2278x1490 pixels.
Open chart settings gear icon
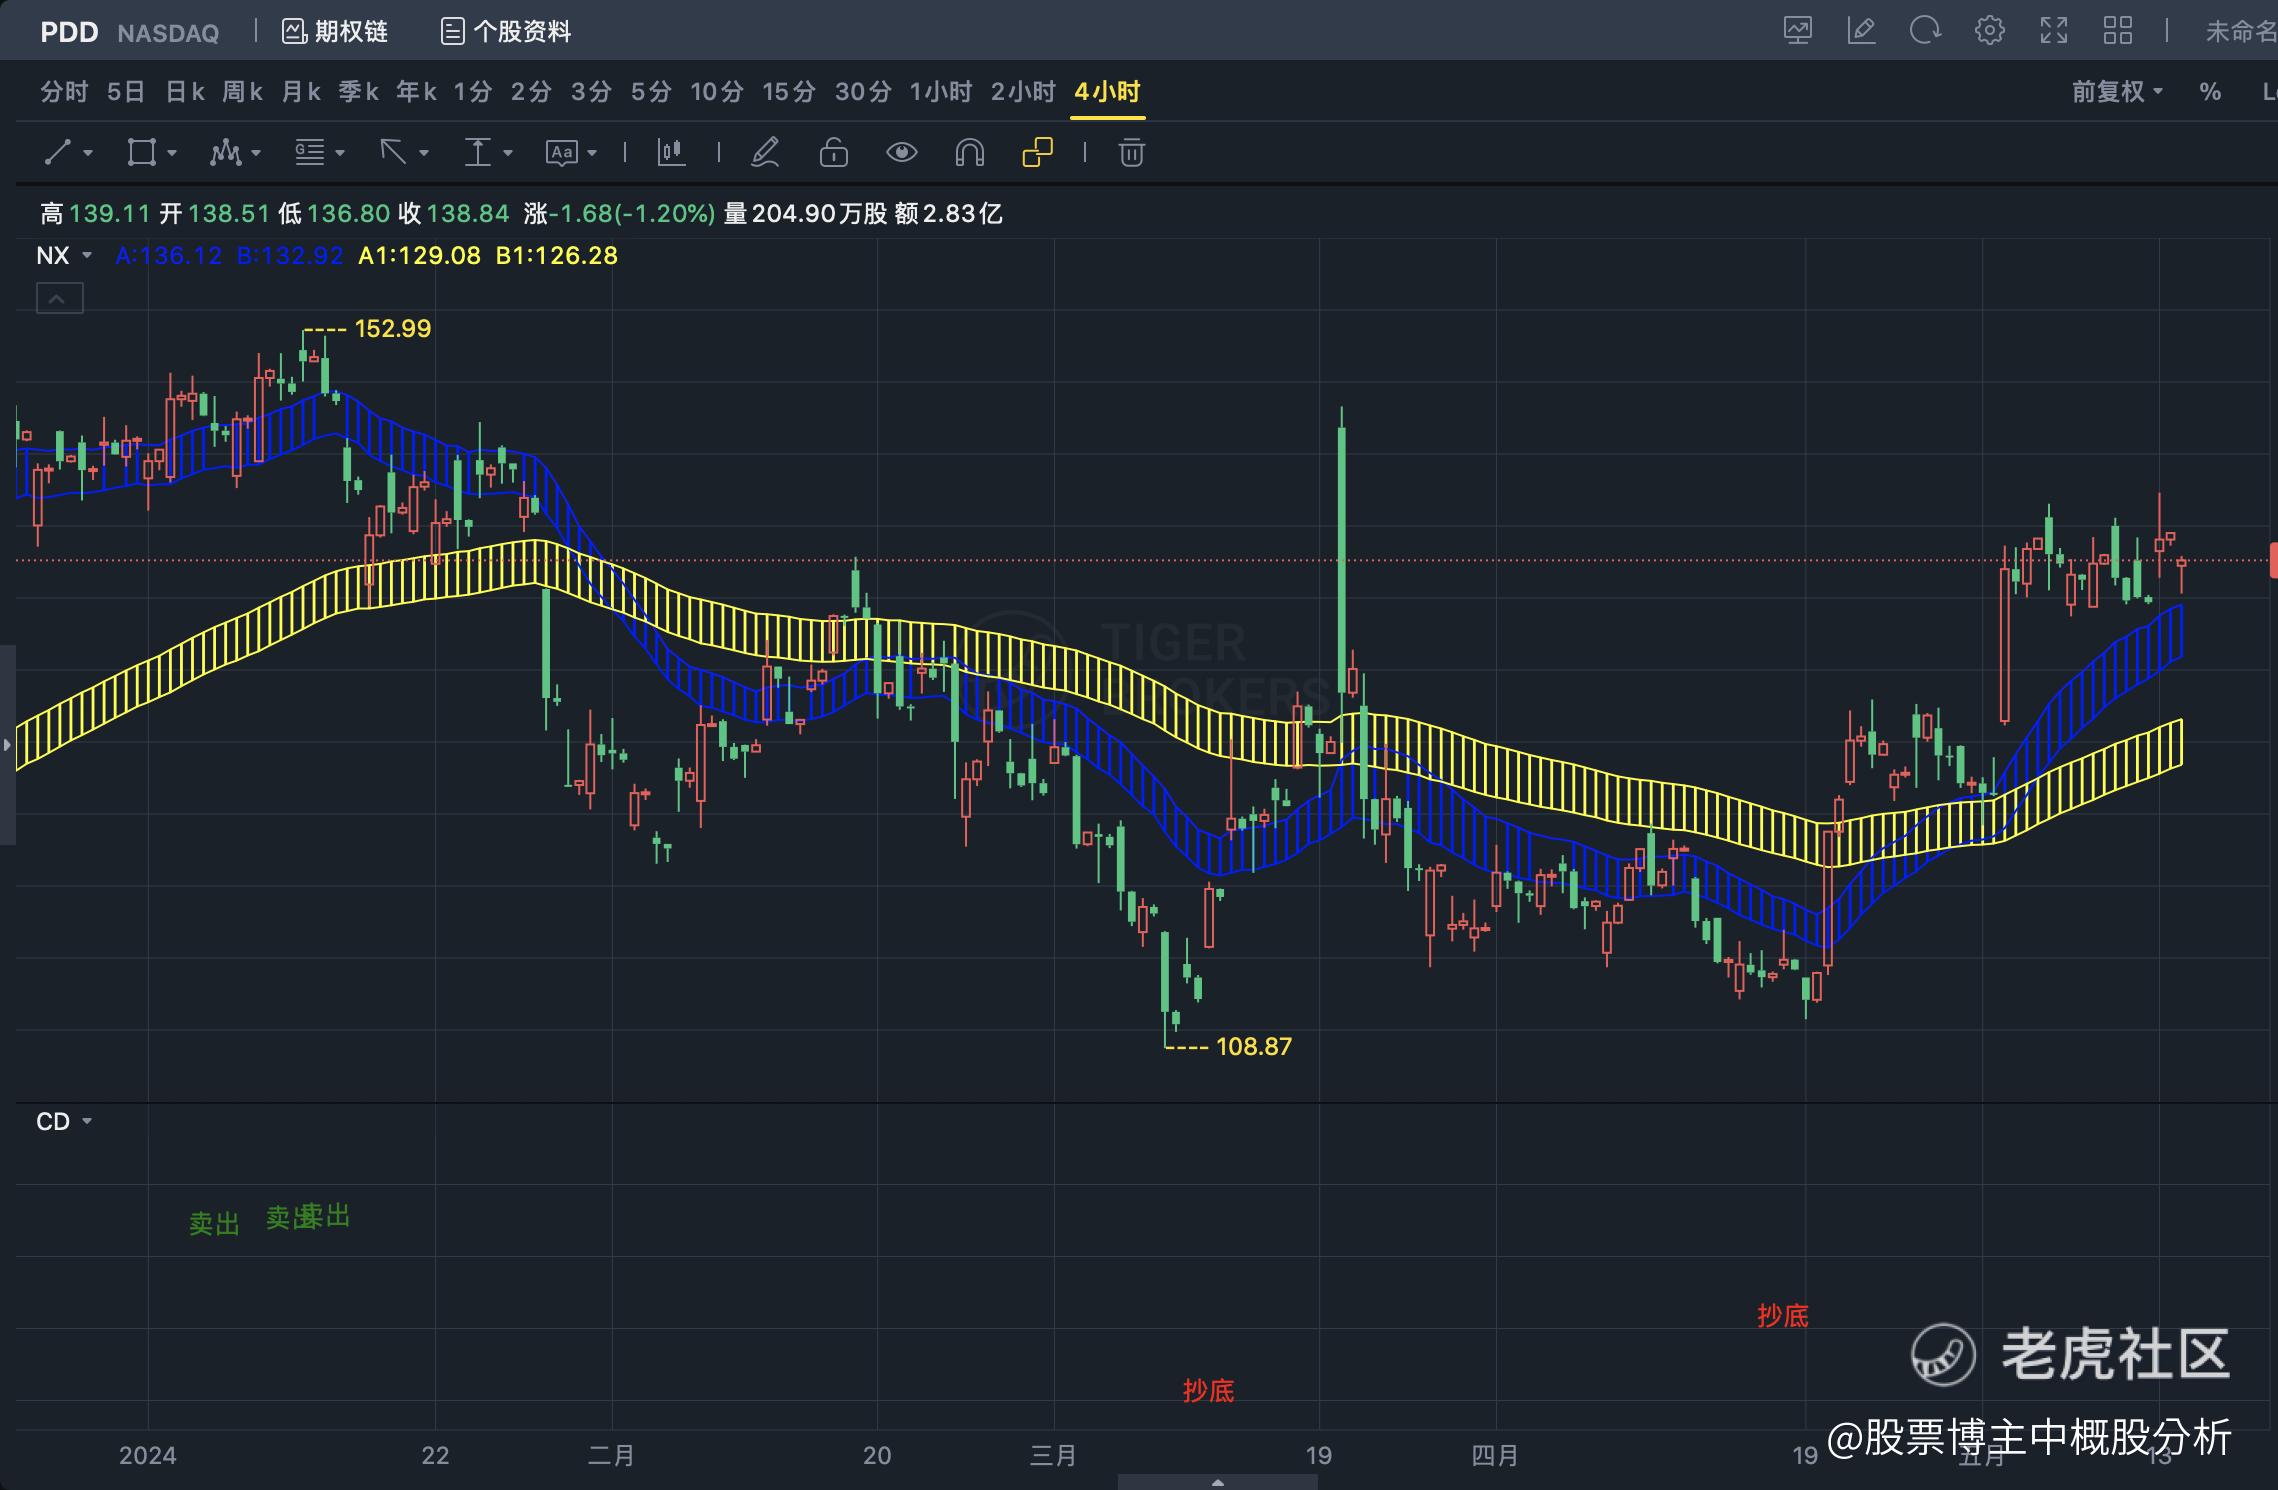click(x=1989, y=31)
